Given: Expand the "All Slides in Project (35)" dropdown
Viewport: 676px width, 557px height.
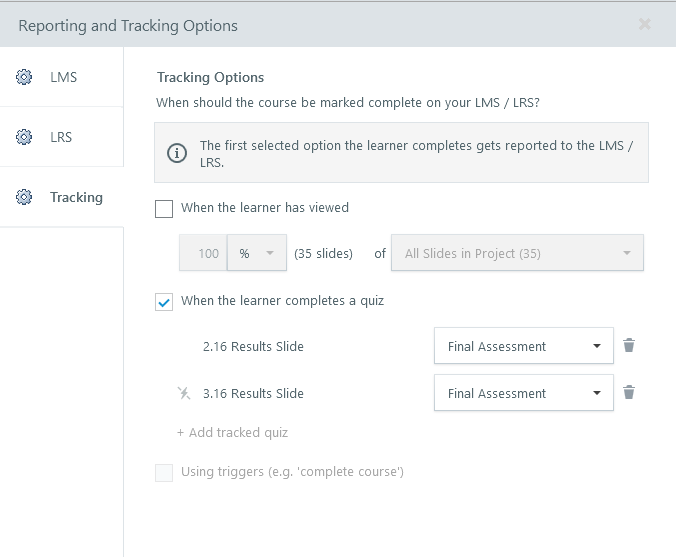Looking at the screenshot, I should (517, 254).
